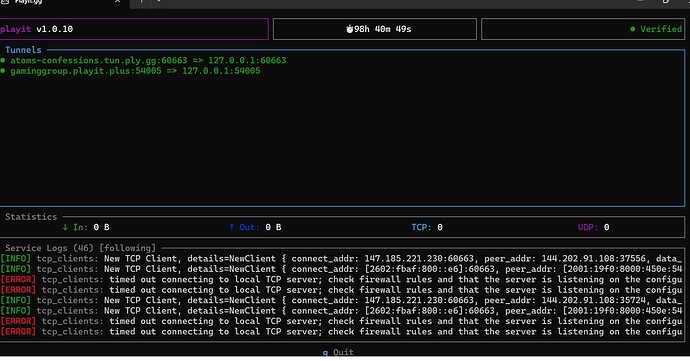Click the playit v1.0.10 version label
This screenshot has width=690, height=361.
[x=37, y=29]
